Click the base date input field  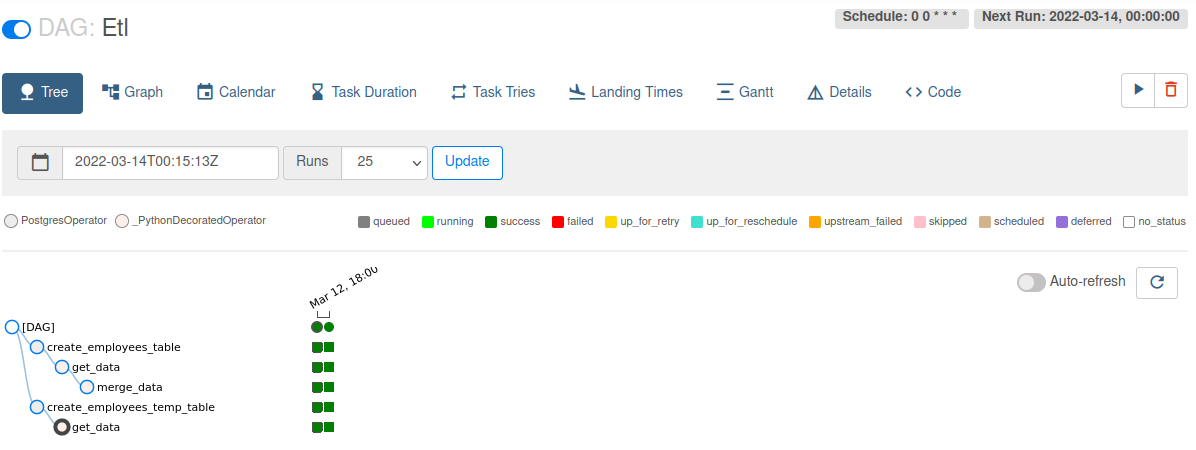170,162
